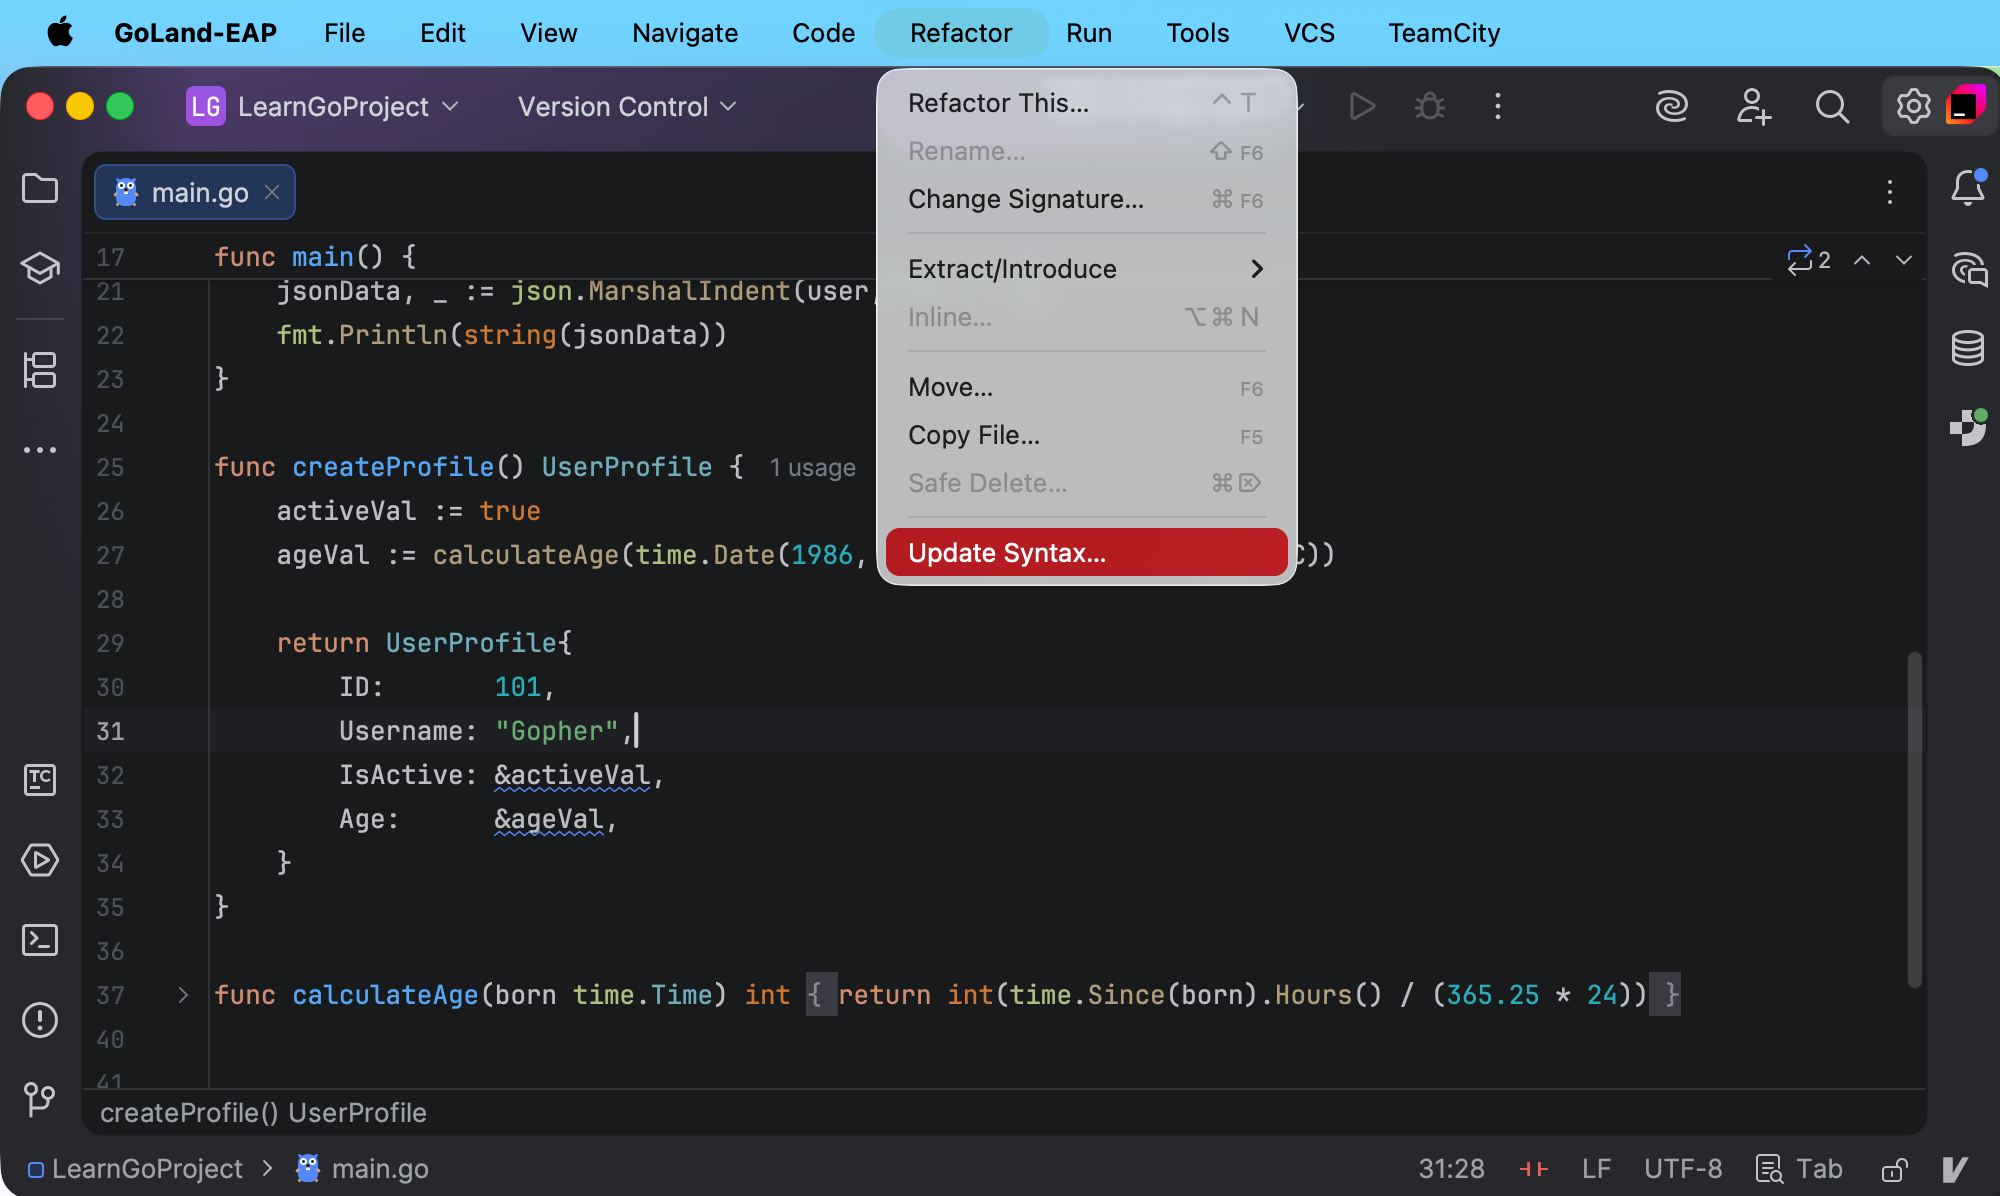The image size is (2000, 1196).
Task: Open the Problems tool window icon
Action: [40, 1020]
